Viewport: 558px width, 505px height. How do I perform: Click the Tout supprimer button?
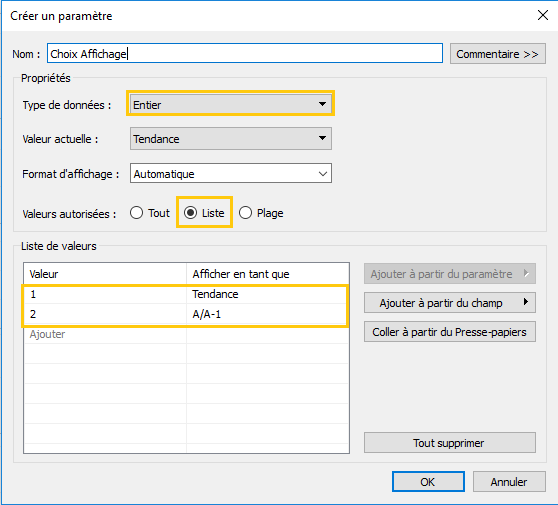click(x=449, y=443)
